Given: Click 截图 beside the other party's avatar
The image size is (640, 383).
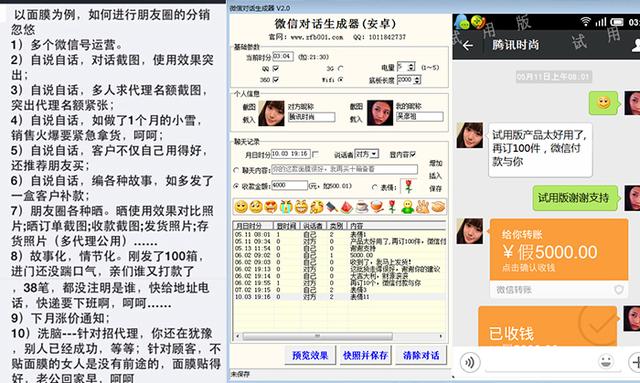Looking at the screenshot, I should [x=249, y=107].
